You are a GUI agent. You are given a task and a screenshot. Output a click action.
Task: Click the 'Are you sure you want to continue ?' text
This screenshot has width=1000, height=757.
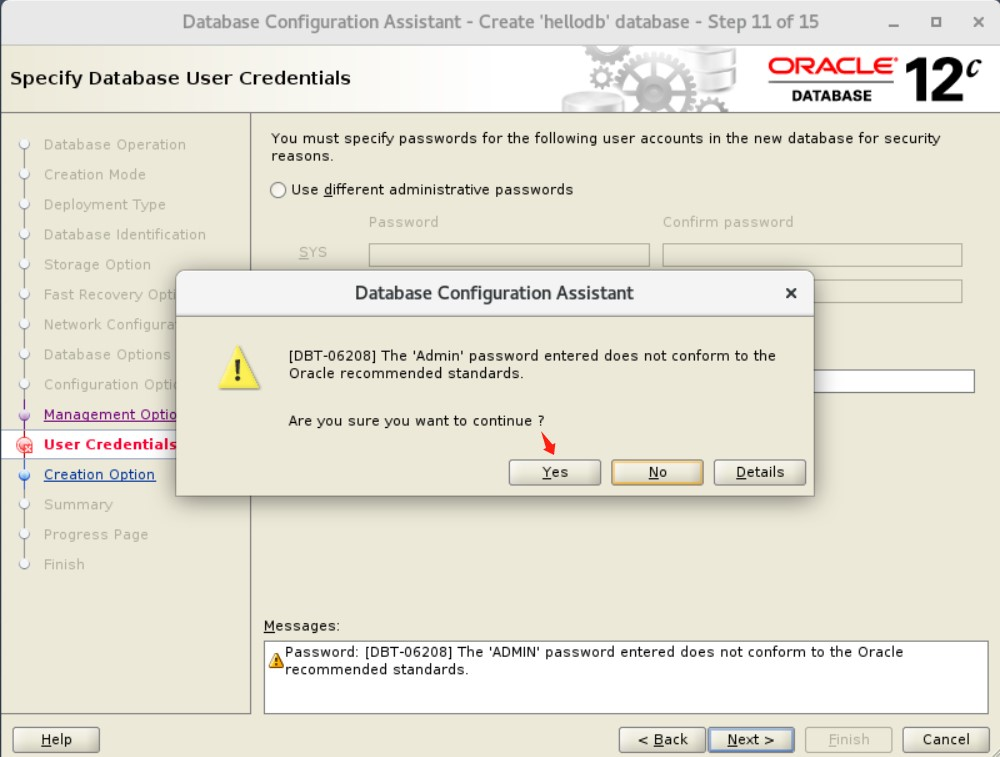416,421
